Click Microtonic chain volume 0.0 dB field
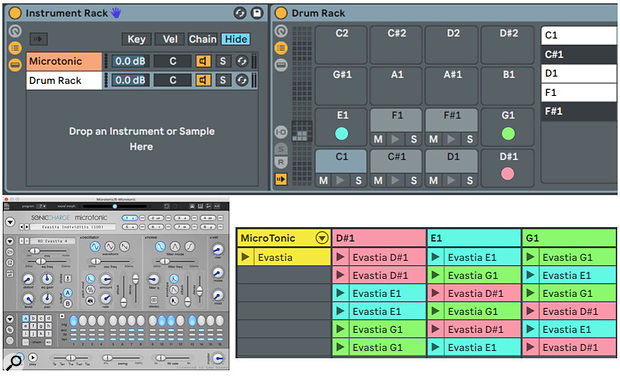 (x=130, y=61)
